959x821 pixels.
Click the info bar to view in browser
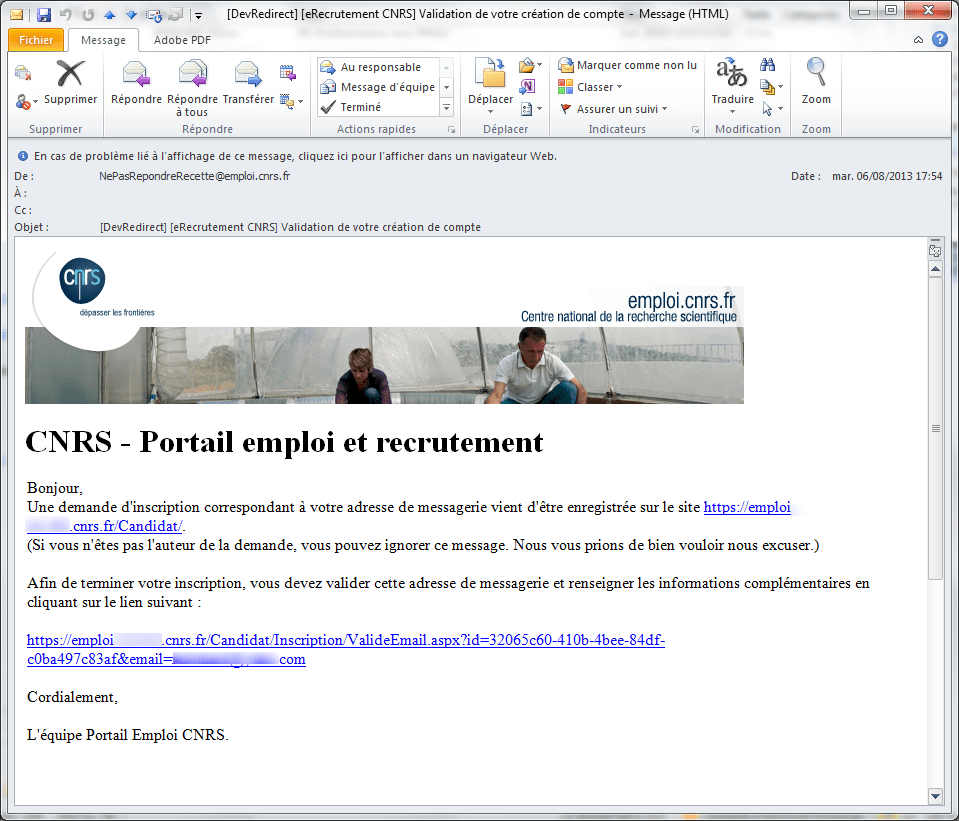coord(295,156)
